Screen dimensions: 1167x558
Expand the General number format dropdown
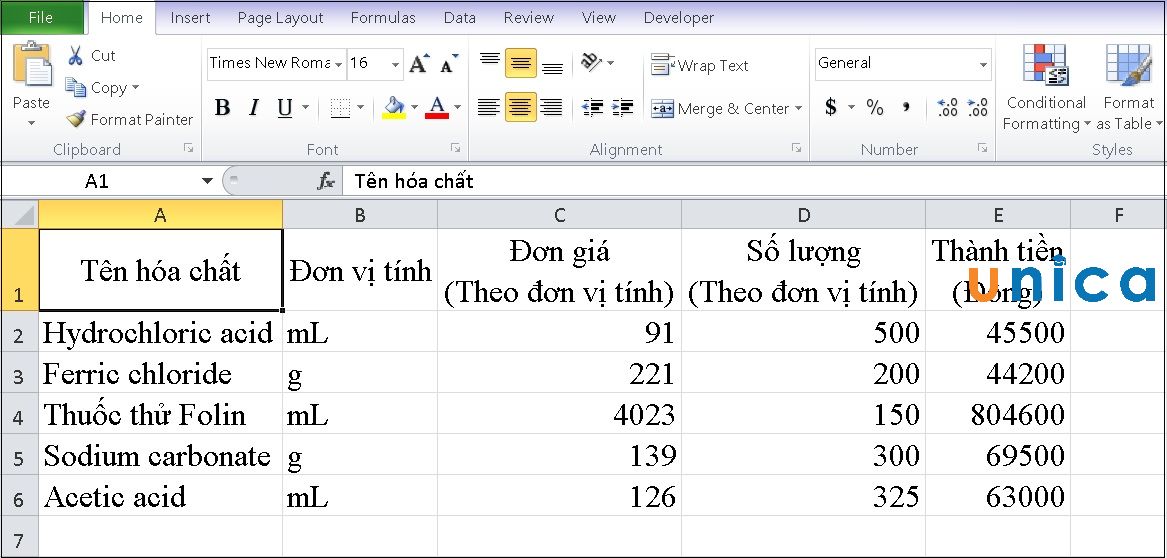tap(983, 64)
